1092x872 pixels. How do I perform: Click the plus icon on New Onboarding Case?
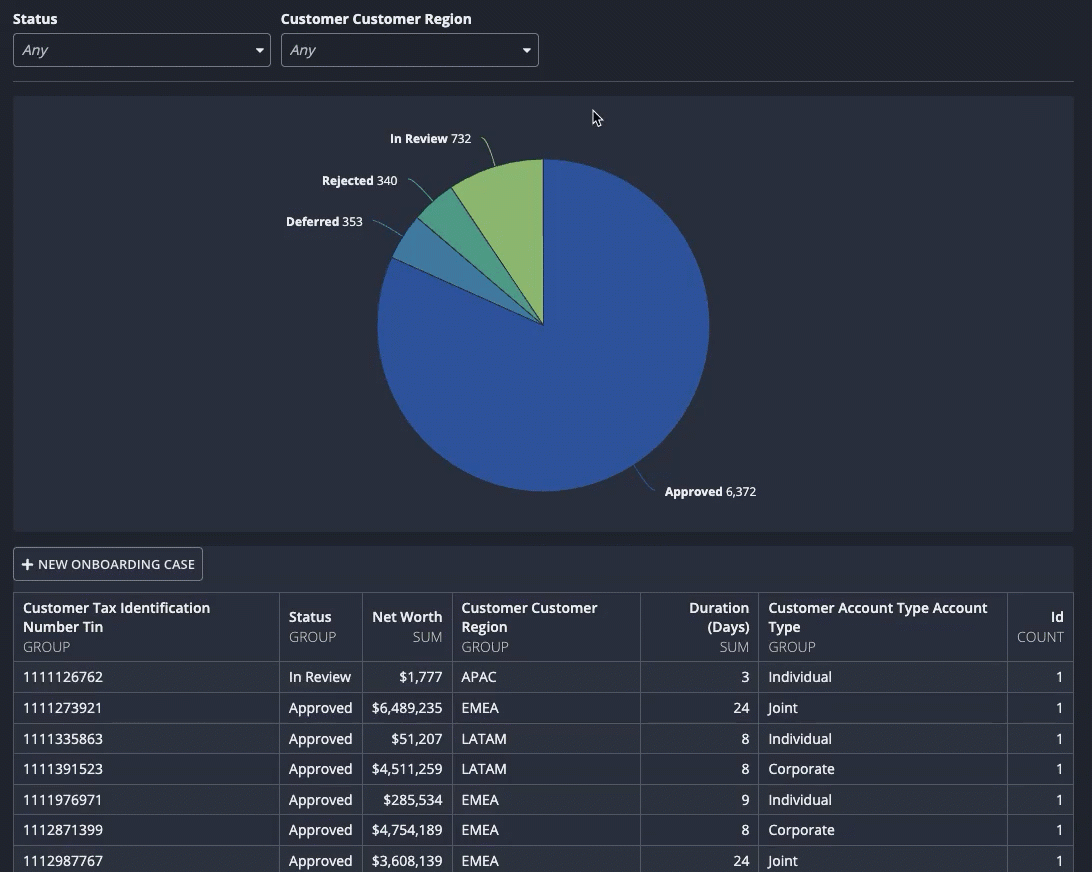point(27,564)
